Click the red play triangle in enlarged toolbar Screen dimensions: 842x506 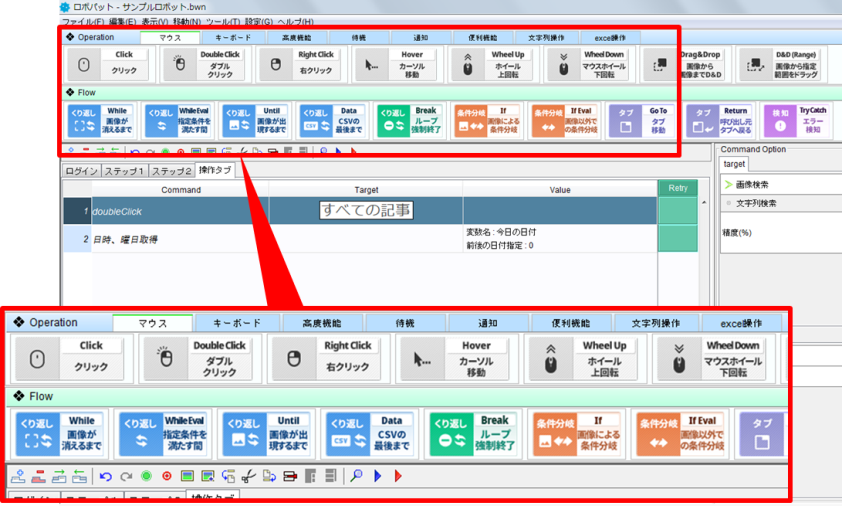(x=398, y=476)
